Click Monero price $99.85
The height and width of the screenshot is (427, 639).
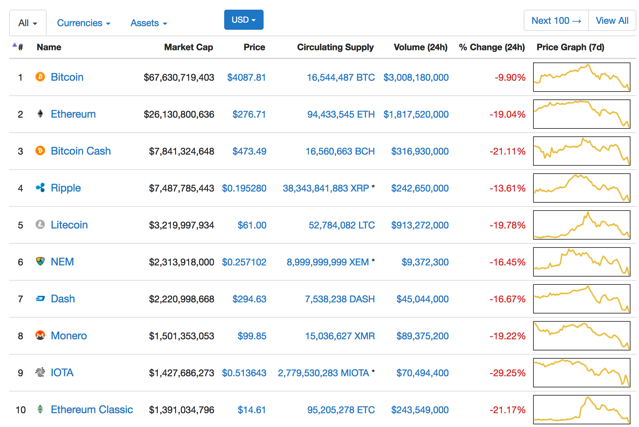[x=252, y=336]
